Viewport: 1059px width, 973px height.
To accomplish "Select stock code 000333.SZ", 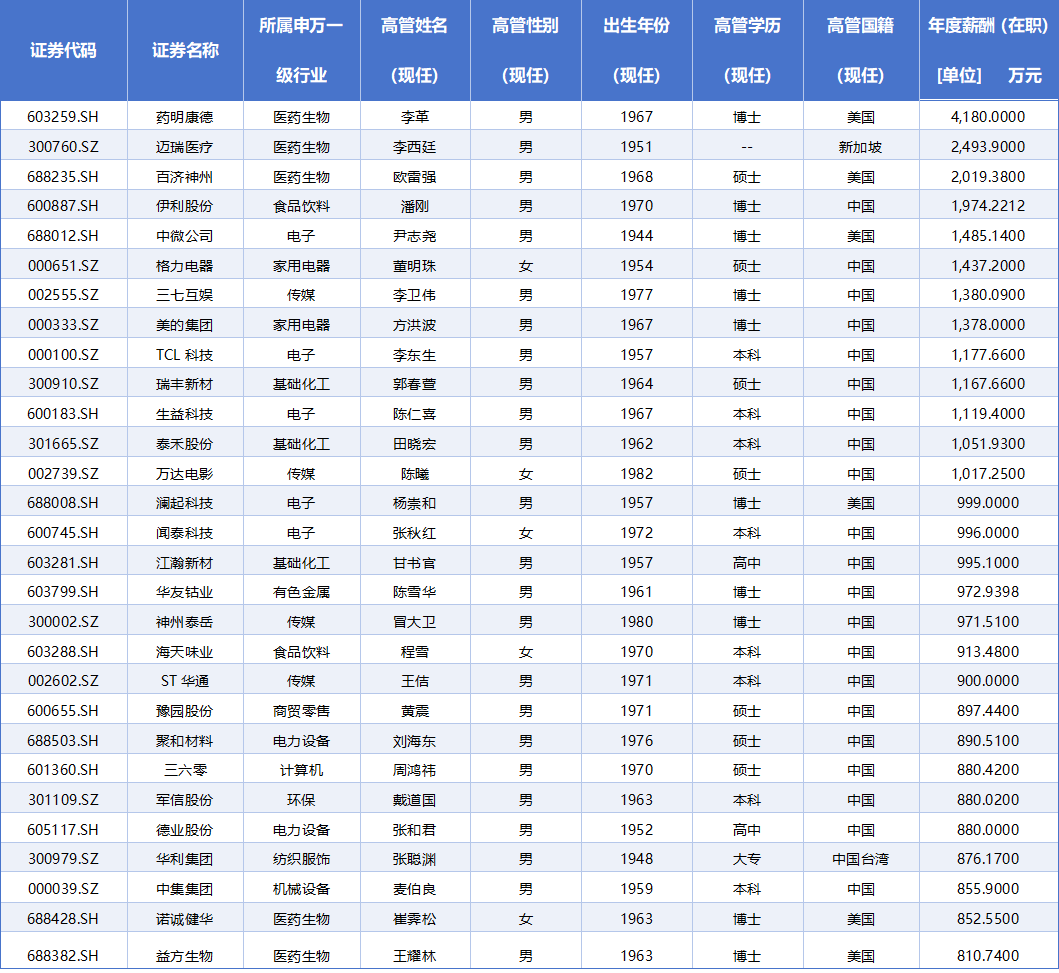I will 63,325.
